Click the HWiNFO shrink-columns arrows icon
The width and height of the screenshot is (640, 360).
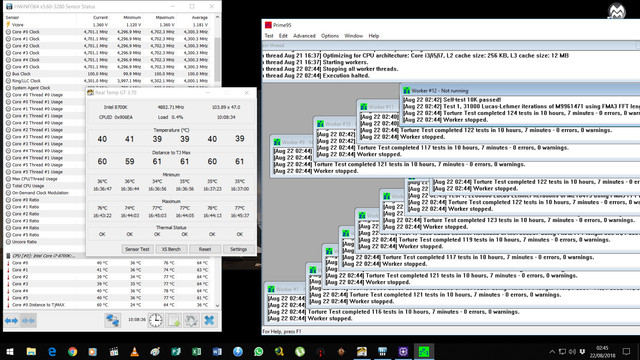tap(29, 321)
